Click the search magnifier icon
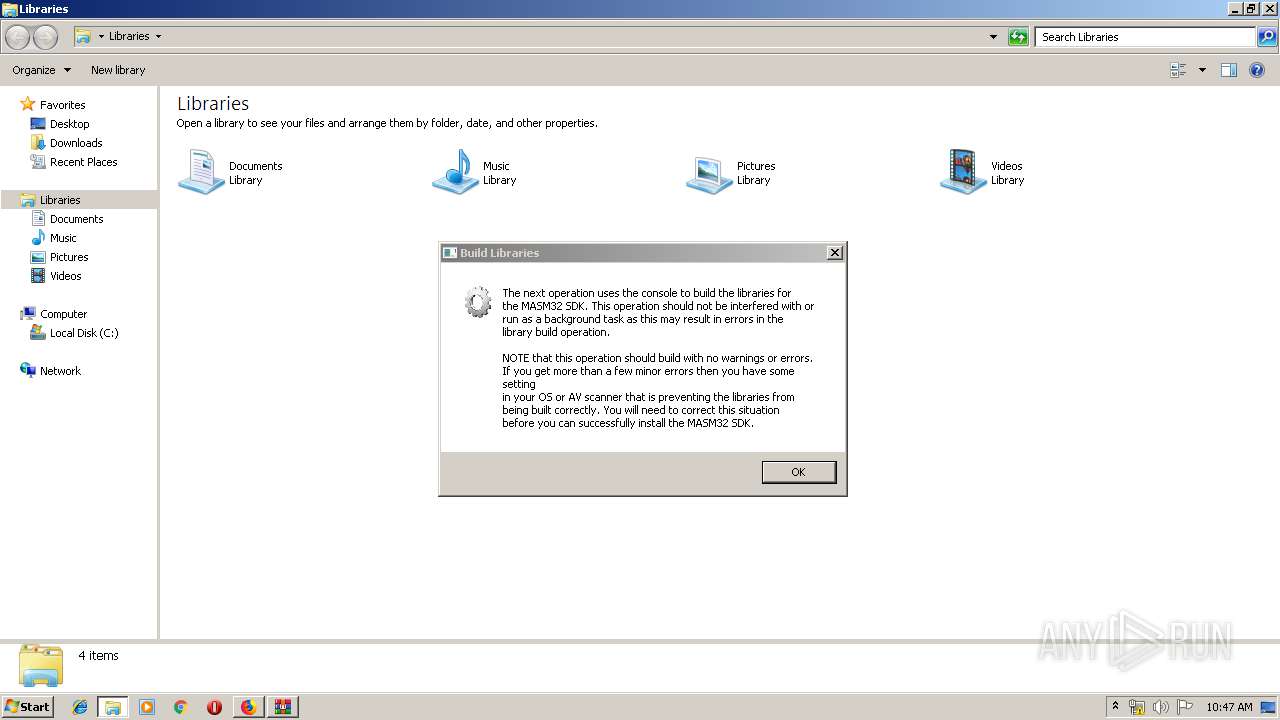The image size is (1280, 720). pyautogui.click(x=1267, y=37)
